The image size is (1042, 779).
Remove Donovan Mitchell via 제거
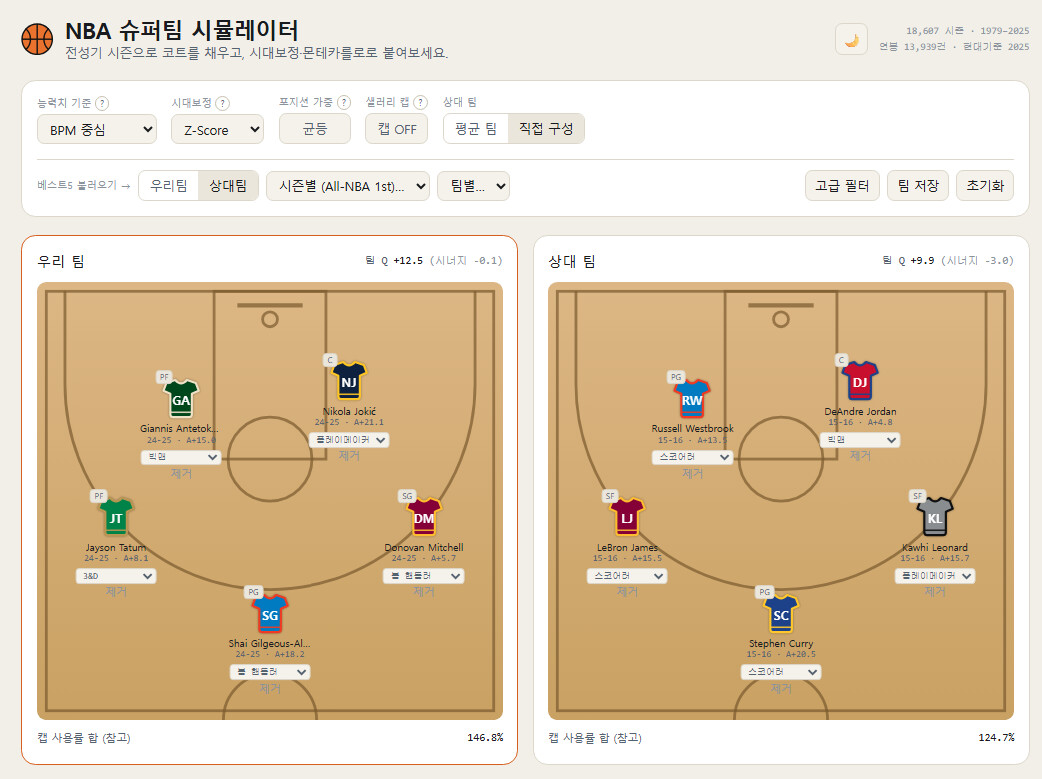click(x=424, y=591)
